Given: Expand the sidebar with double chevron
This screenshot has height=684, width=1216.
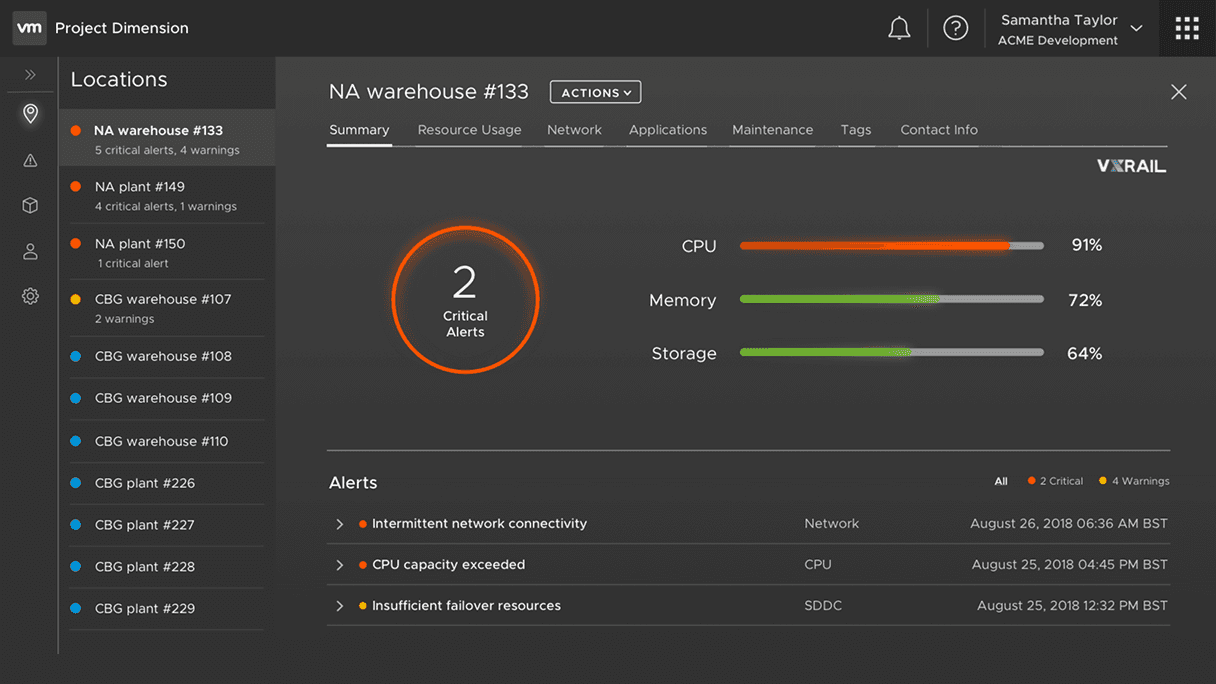Looking at the screenshot, I should (30, 75).
